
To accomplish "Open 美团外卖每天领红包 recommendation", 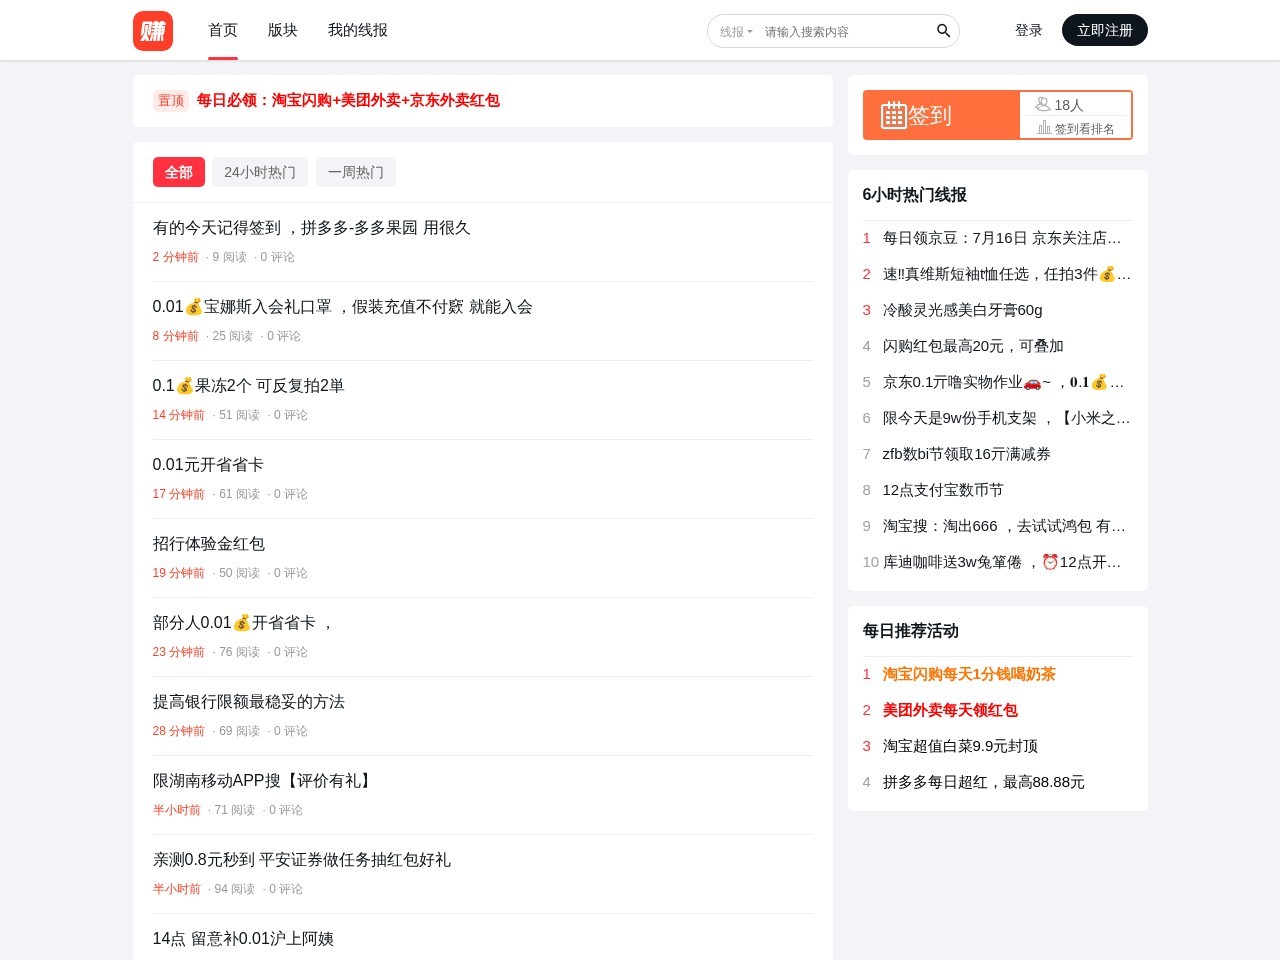I will tap(950, 710).
